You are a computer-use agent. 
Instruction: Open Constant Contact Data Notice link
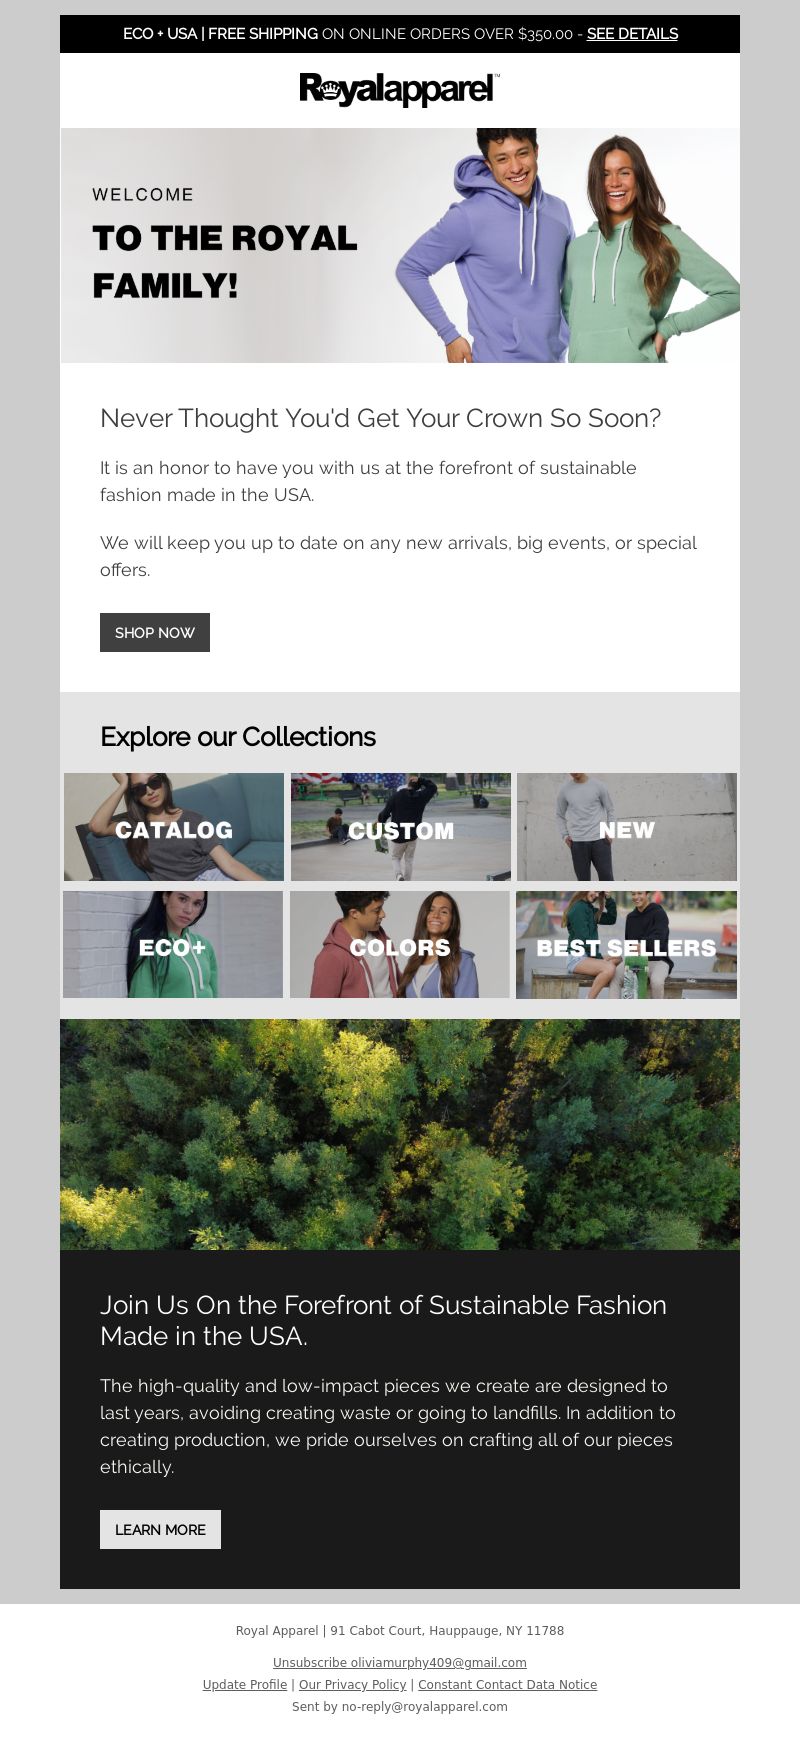click(x=508, y=1685)
